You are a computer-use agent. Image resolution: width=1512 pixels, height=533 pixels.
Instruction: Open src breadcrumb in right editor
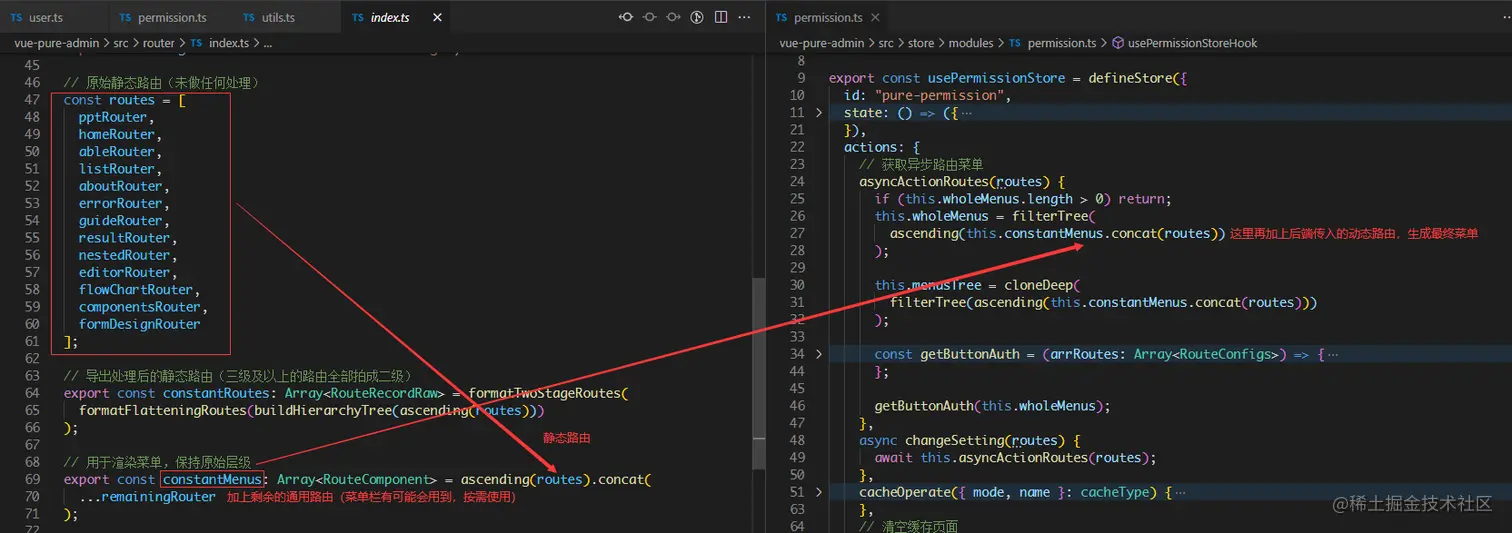(886, 43)
